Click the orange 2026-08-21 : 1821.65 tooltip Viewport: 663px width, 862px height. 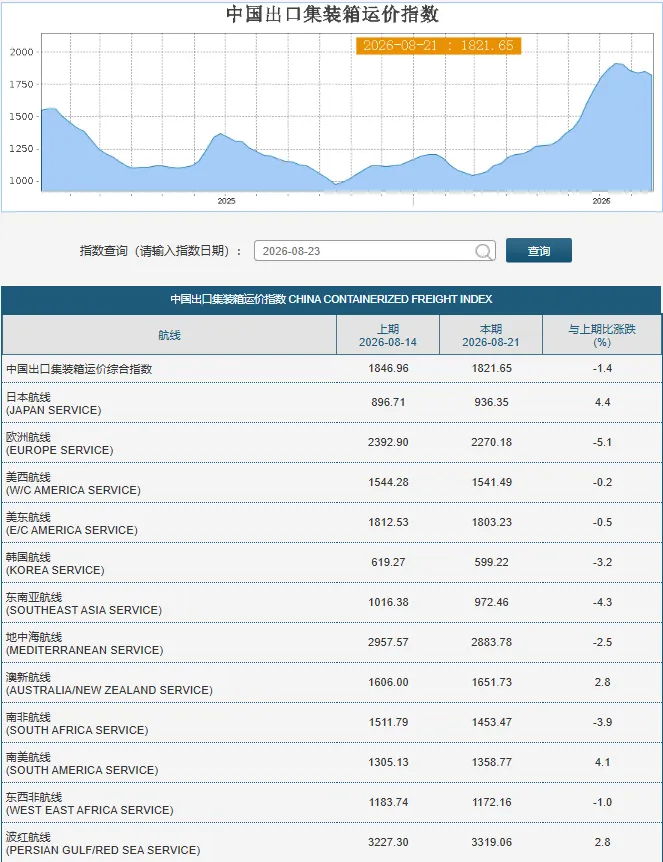click(x=438, y=45)
